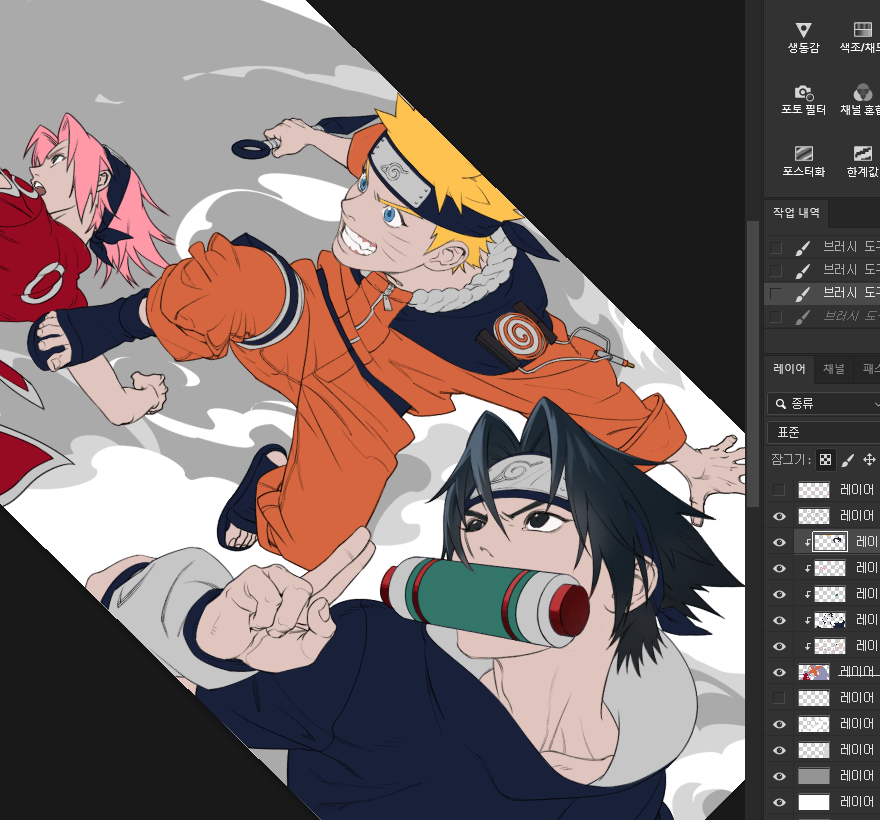Show the hidden topmost layer in layers list
Viewport: 880px width, 820px height.
coord(779,490)
